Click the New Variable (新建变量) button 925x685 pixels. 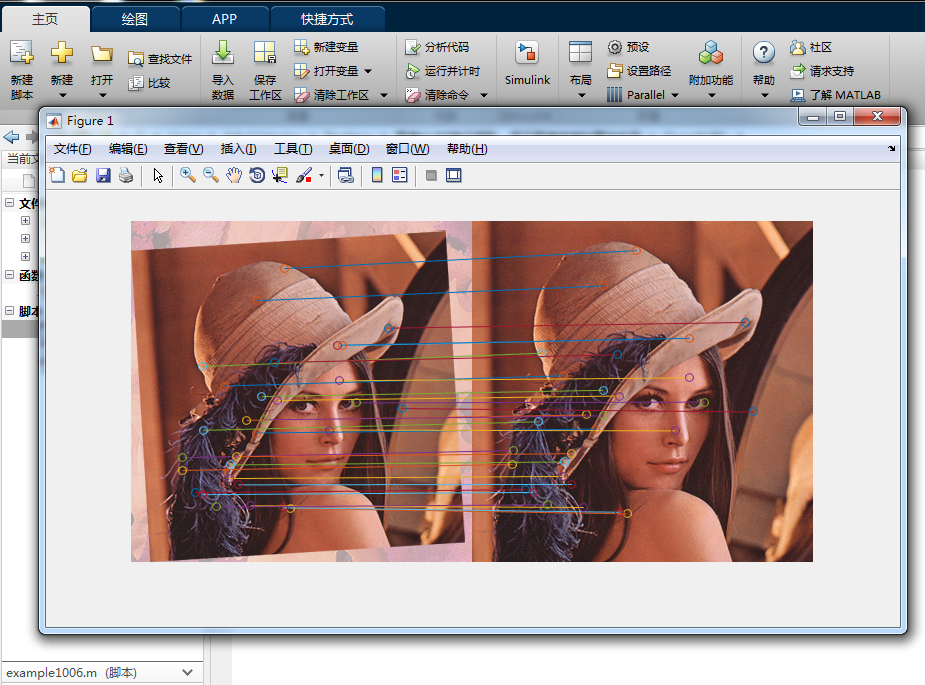click(326, 47)
